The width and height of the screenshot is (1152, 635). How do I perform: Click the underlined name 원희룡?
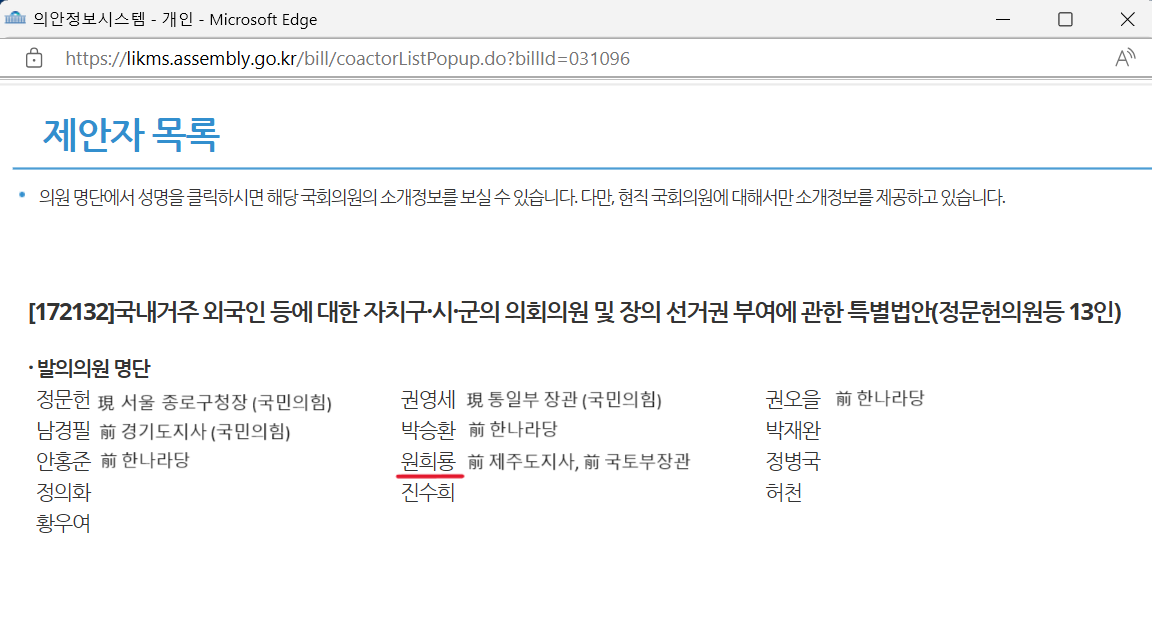click(428, 462)
